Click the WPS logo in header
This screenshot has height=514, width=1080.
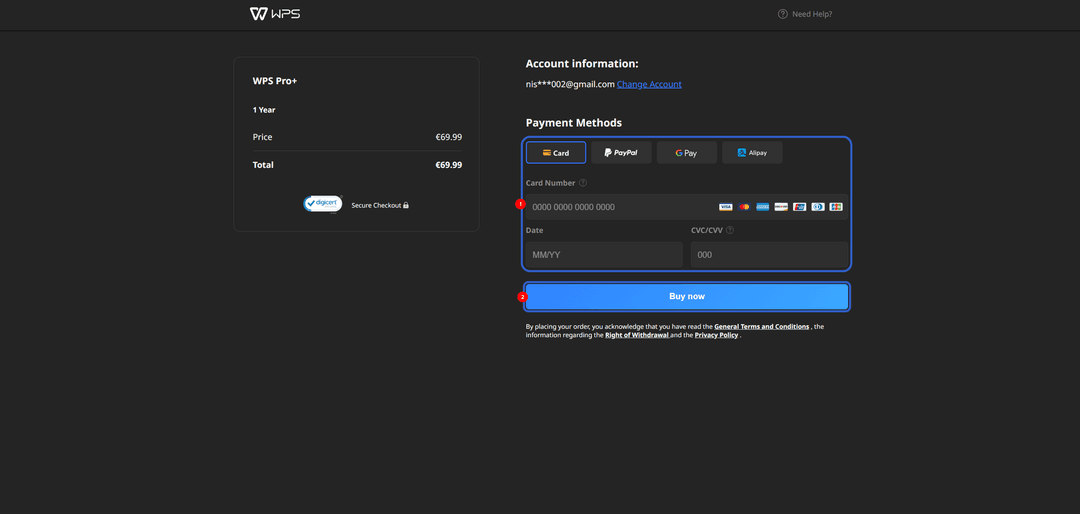click(x=275, y=14)
